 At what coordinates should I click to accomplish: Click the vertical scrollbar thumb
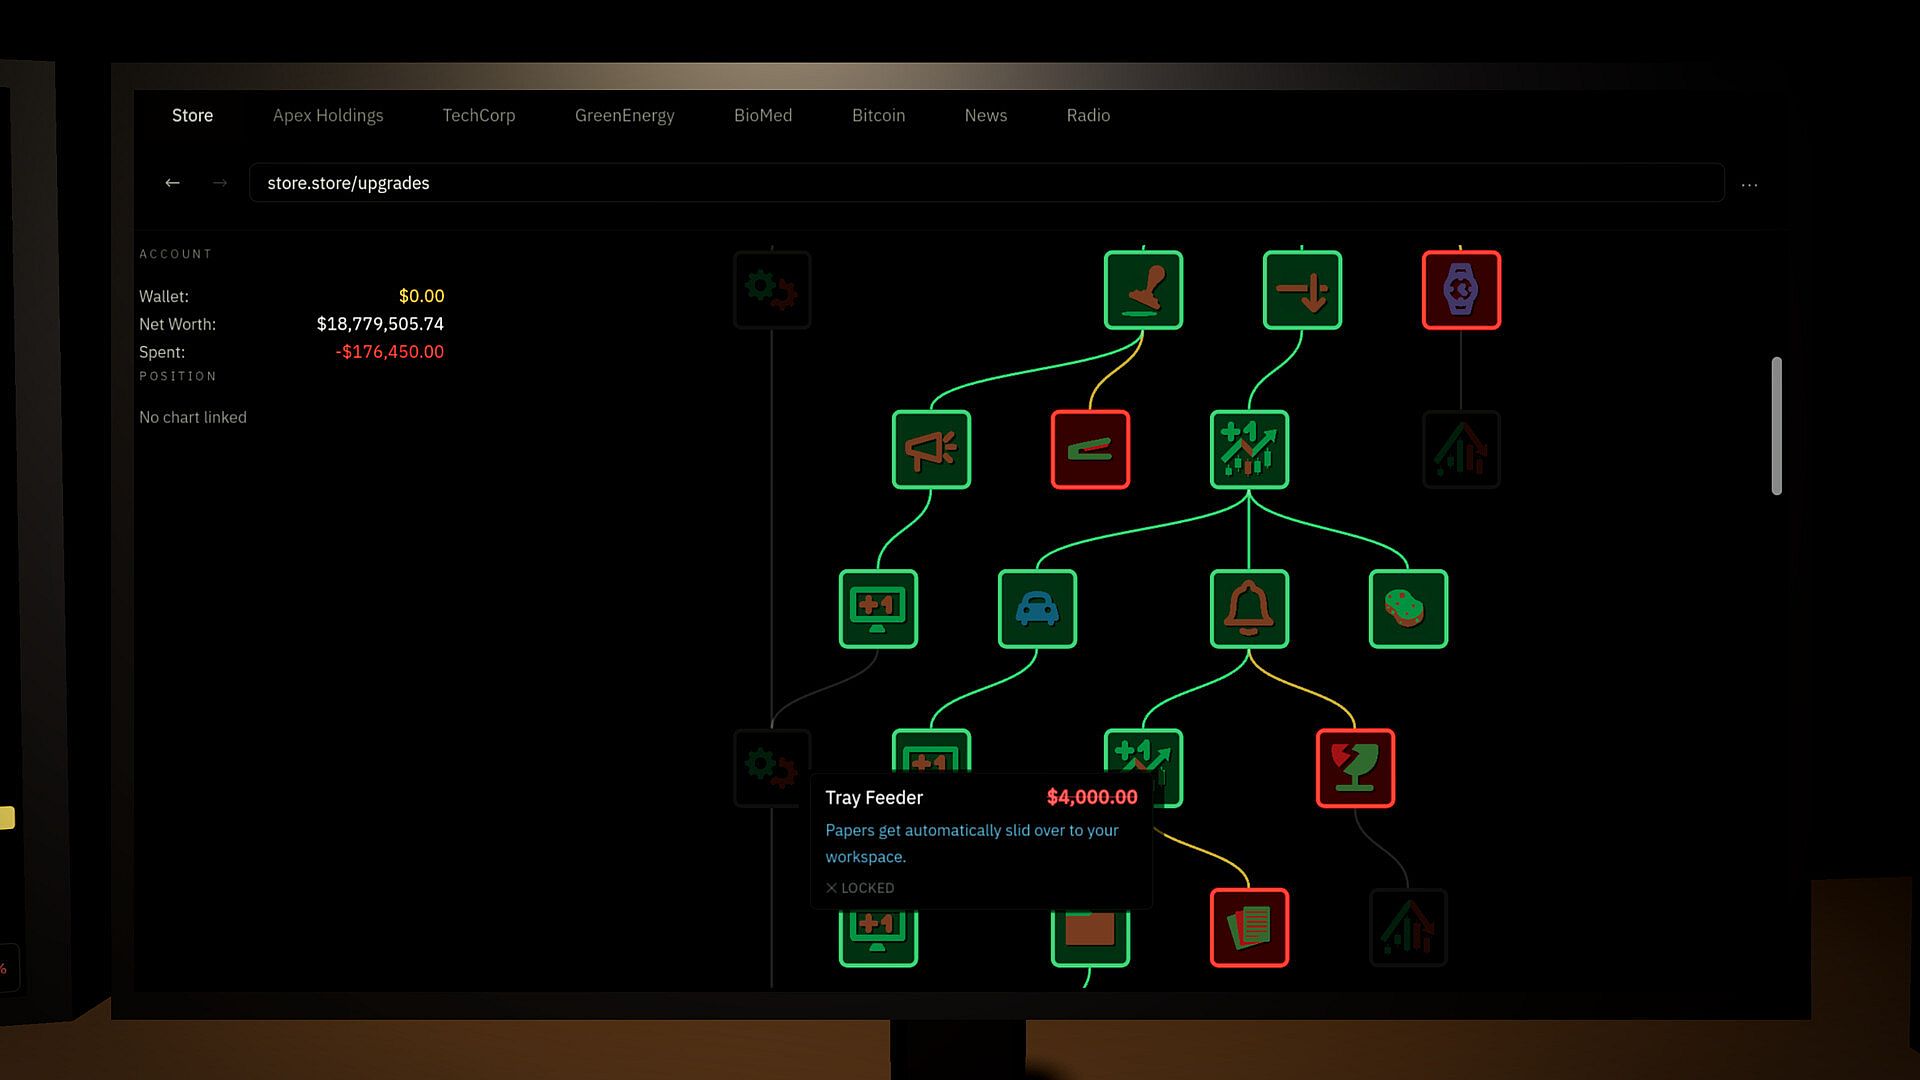1776,425
